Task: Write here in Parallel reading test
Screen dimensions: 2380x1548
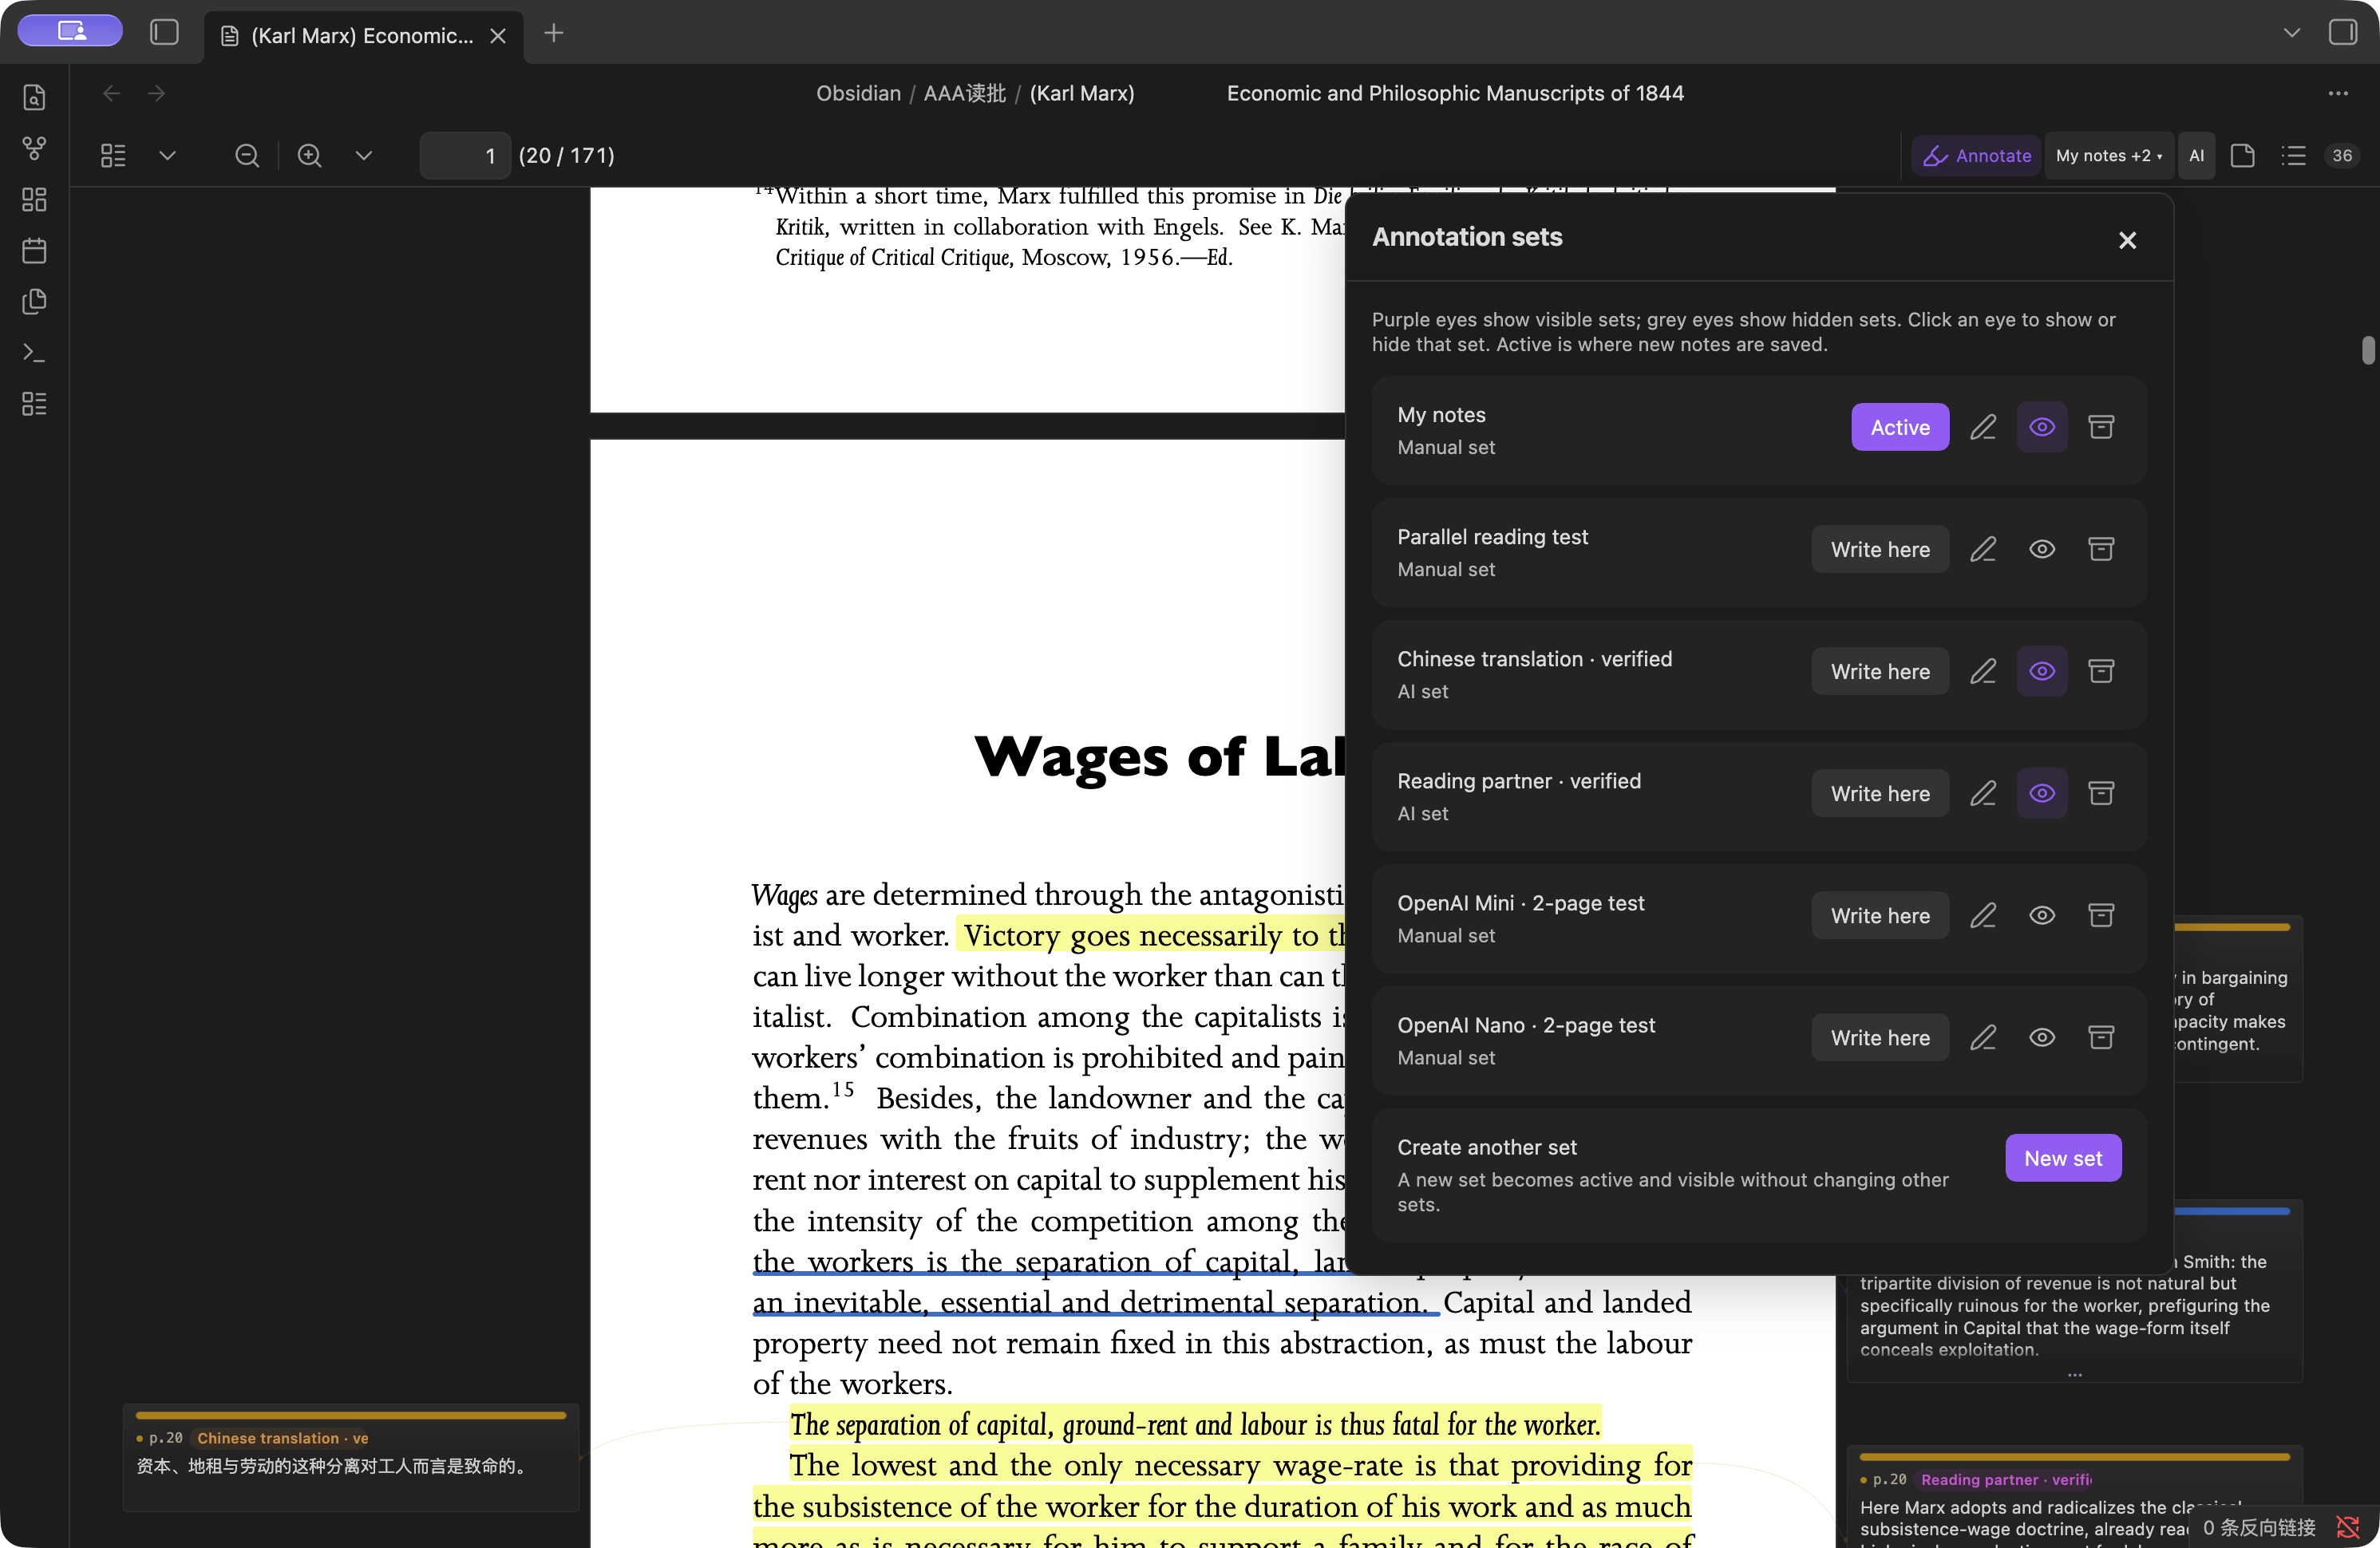Action: [x=1880, y=549]
